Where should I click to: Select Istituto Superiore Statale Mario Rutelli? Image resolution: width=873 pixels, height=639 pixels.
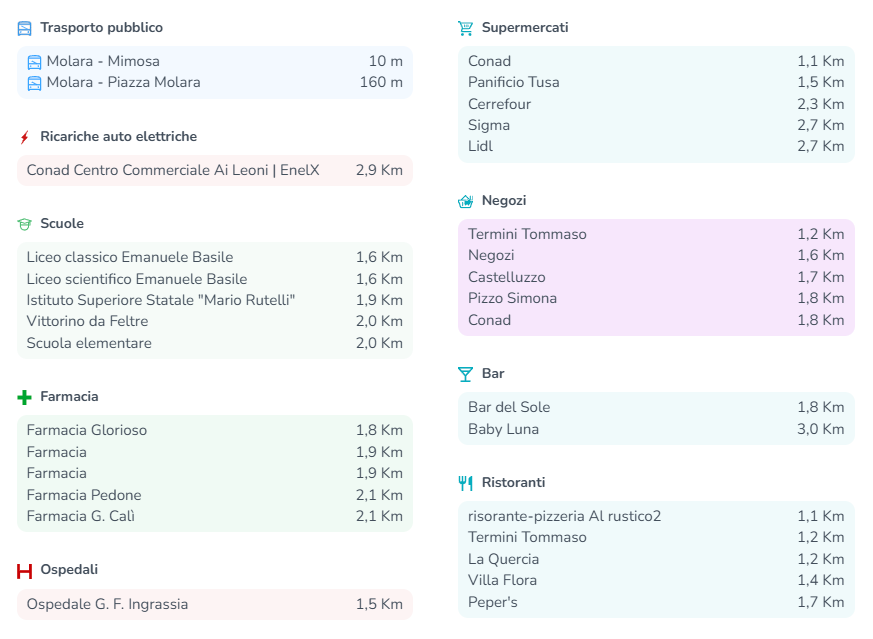click(x=161, y=300)
